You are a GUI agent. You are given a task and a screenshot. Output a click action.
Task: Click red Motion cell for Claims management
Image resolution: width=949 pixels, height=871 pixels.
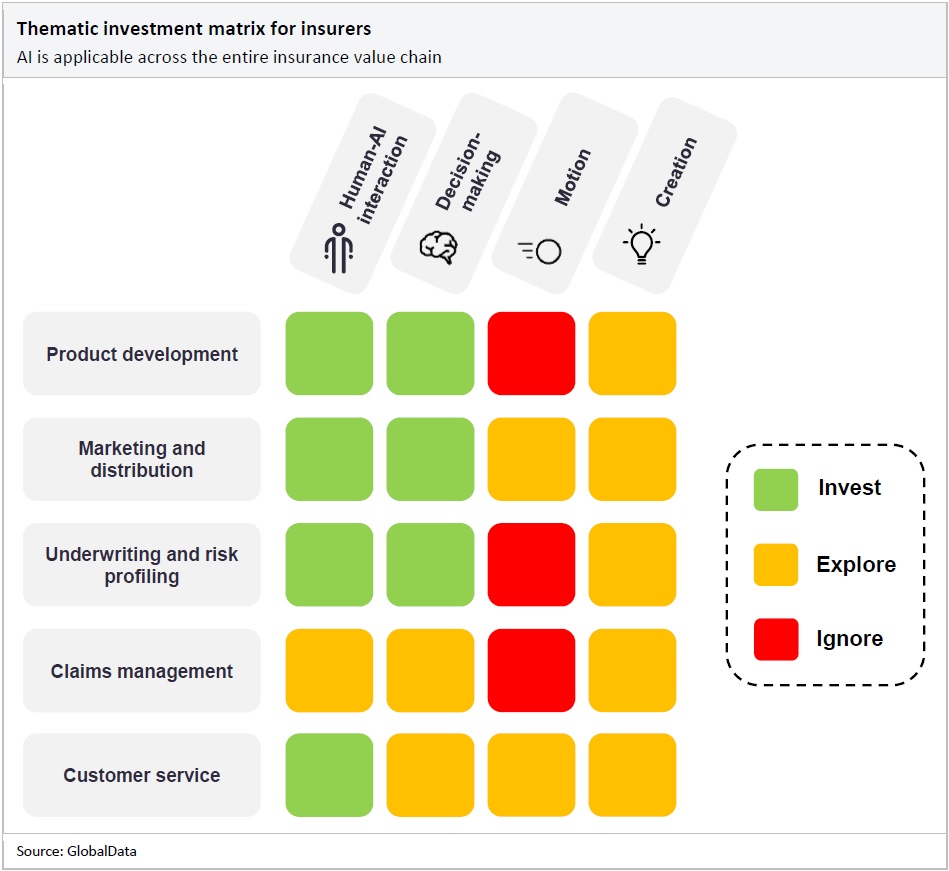(531, 670)
